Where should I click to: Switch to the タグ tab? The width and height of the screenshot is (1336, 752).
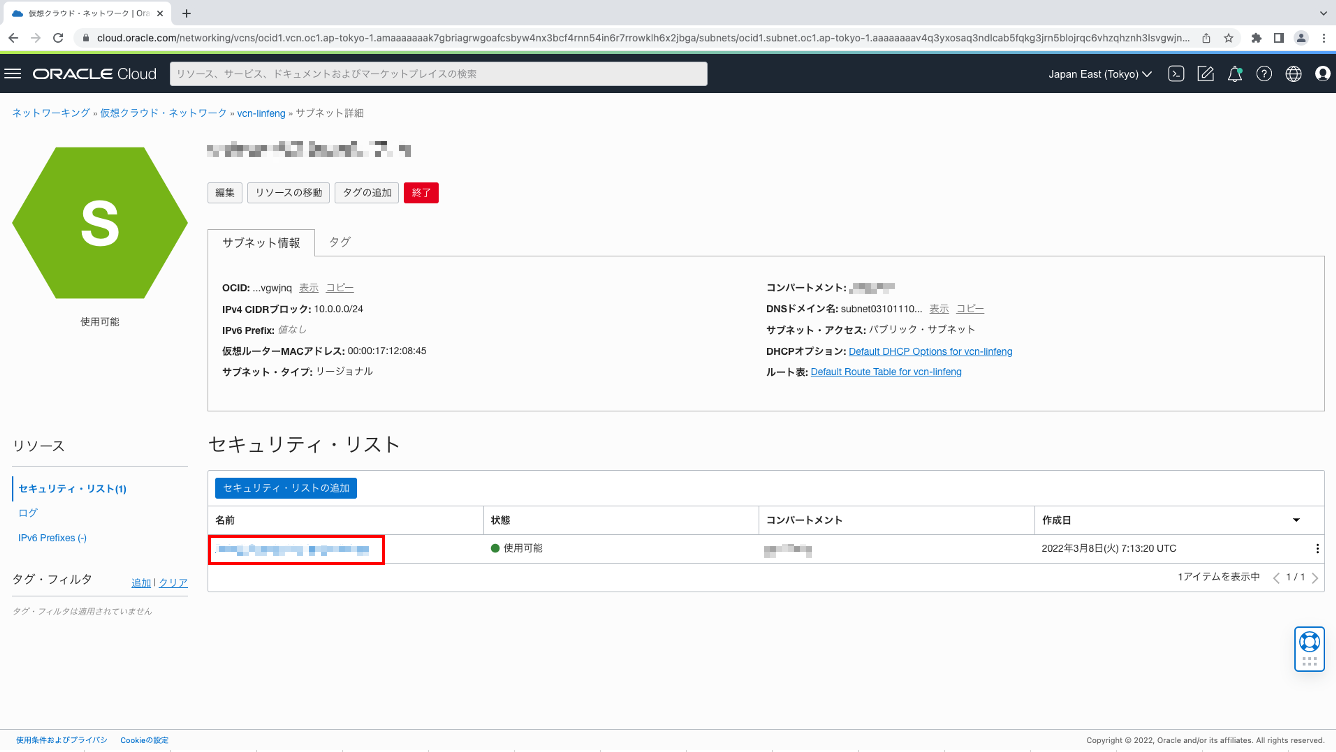click(x=338, y=241)
